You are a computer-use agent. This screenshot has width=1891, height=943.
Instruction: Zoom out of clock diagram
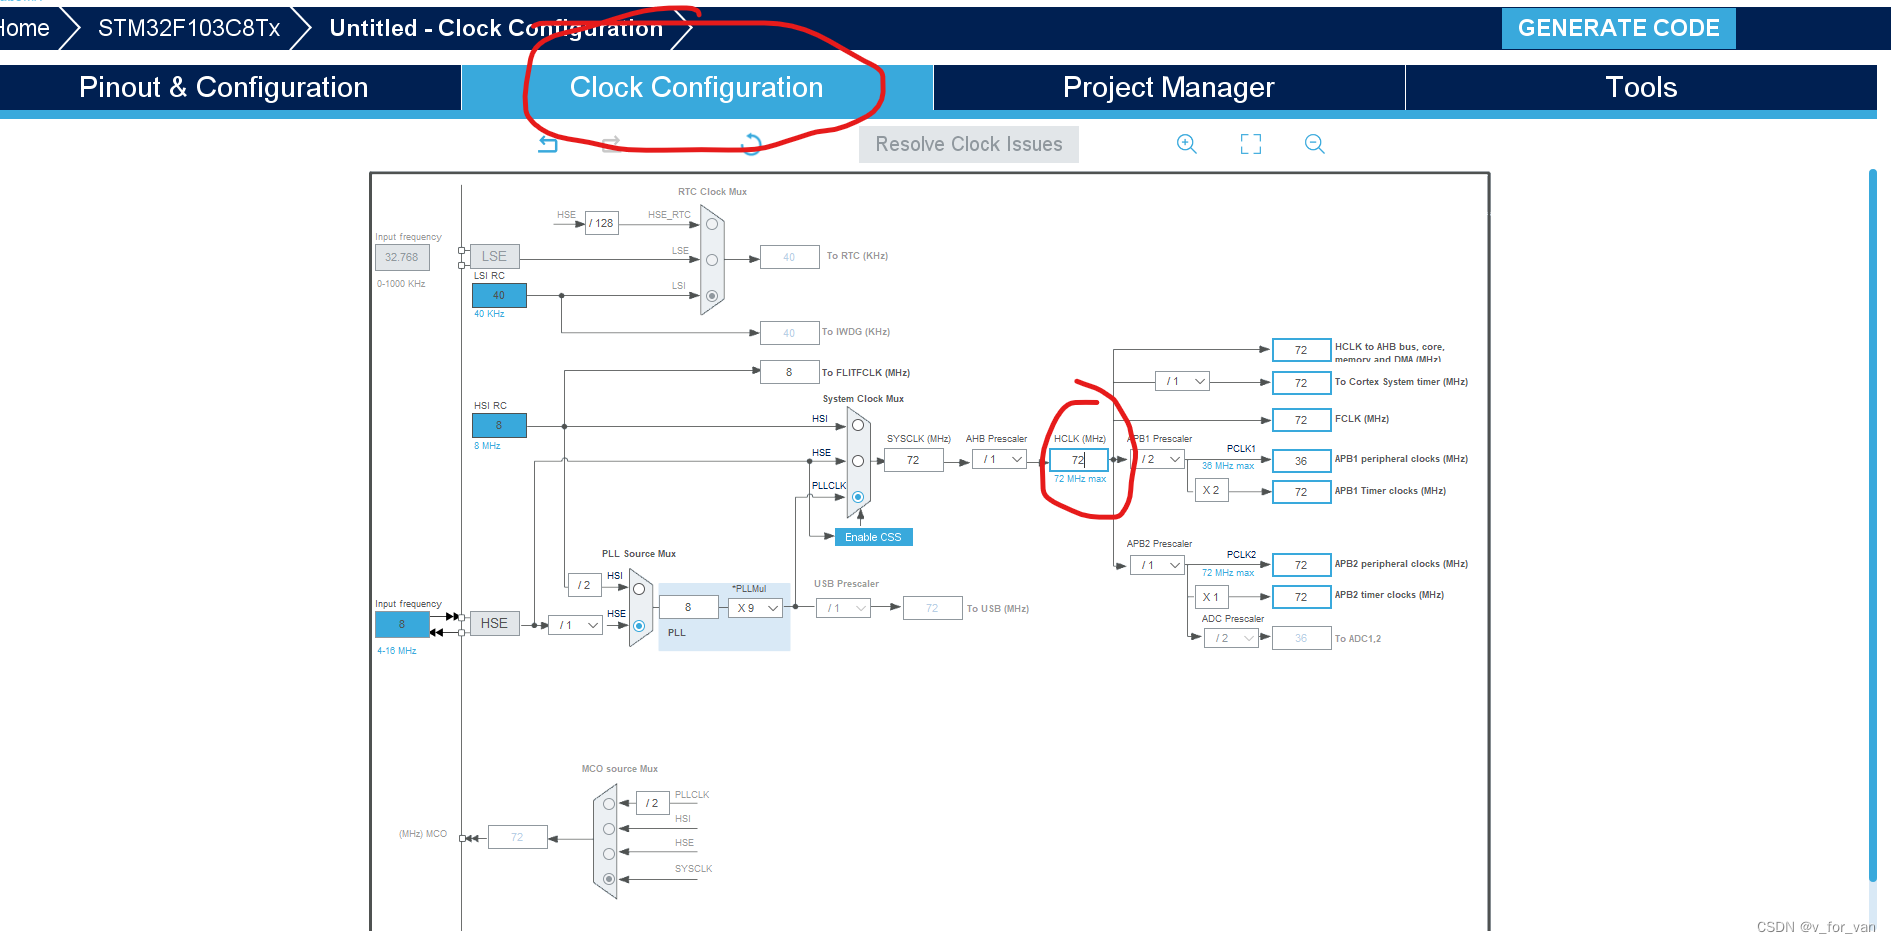pyautogui.click(x=1315, y=144)
